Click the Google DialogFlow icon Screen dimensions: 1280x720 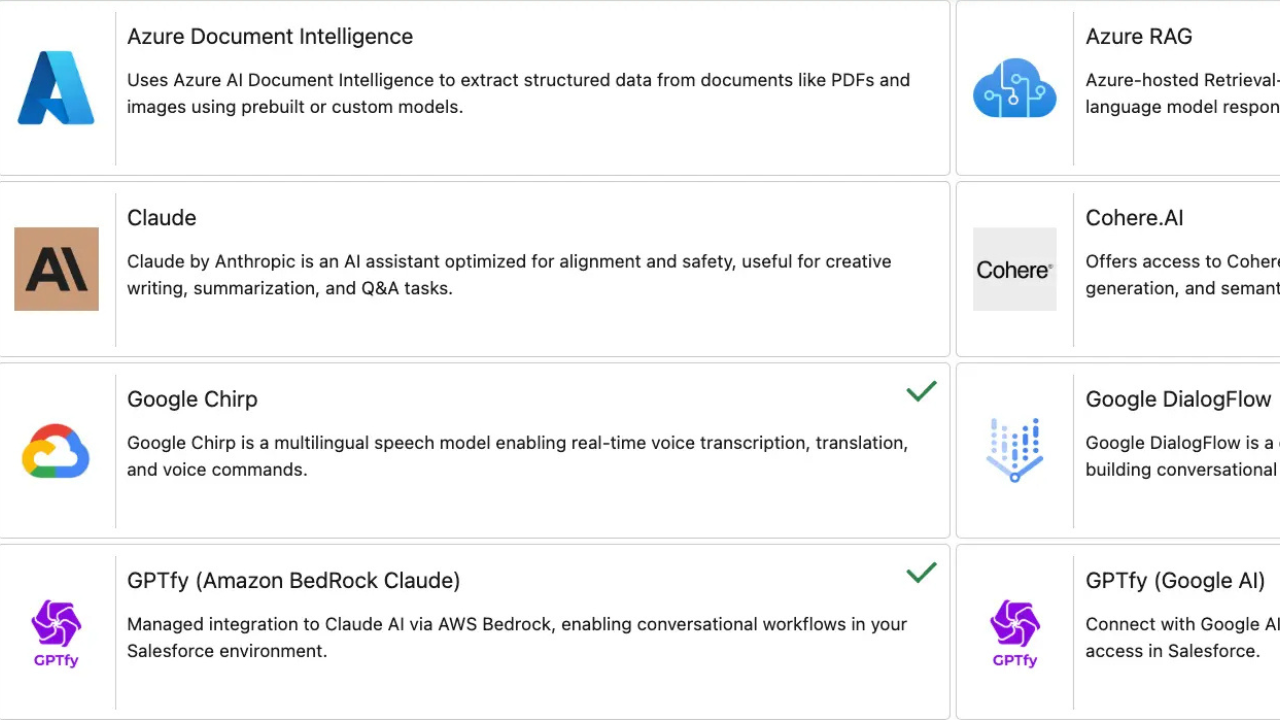point(1014,451)
